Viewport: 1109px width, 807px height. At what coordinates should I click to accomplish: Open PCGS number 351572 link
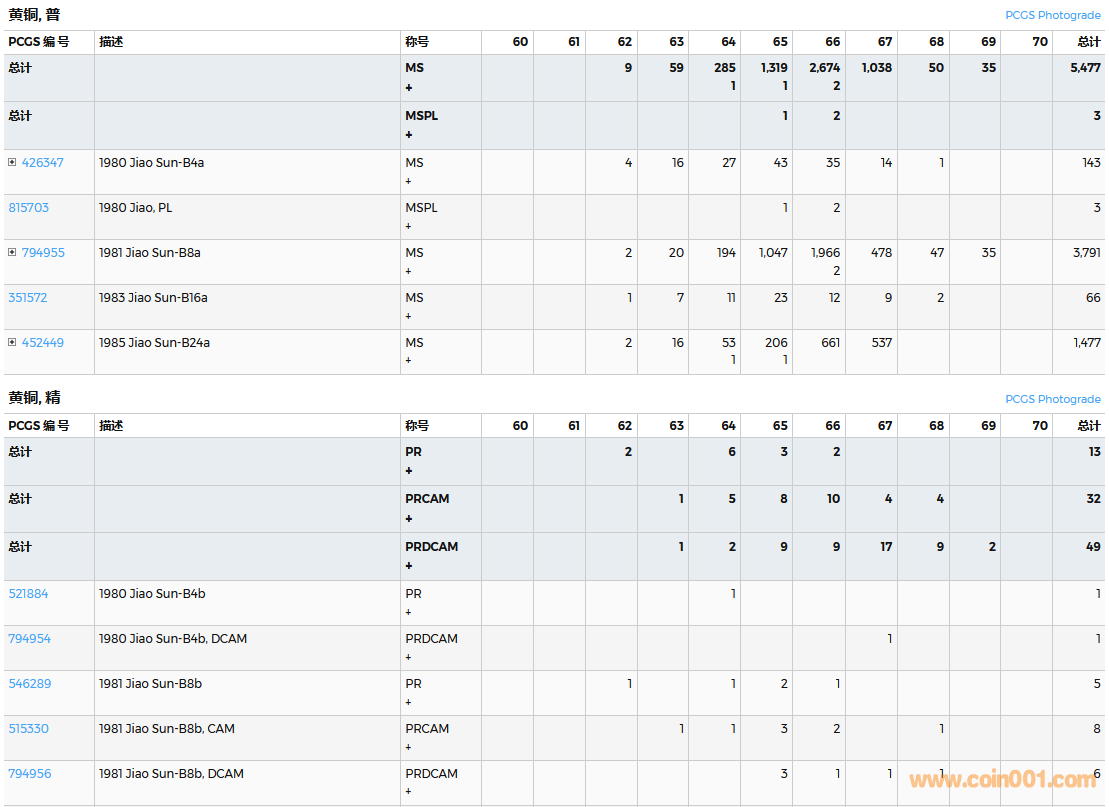pyautogui.click(x=28, y=298)
